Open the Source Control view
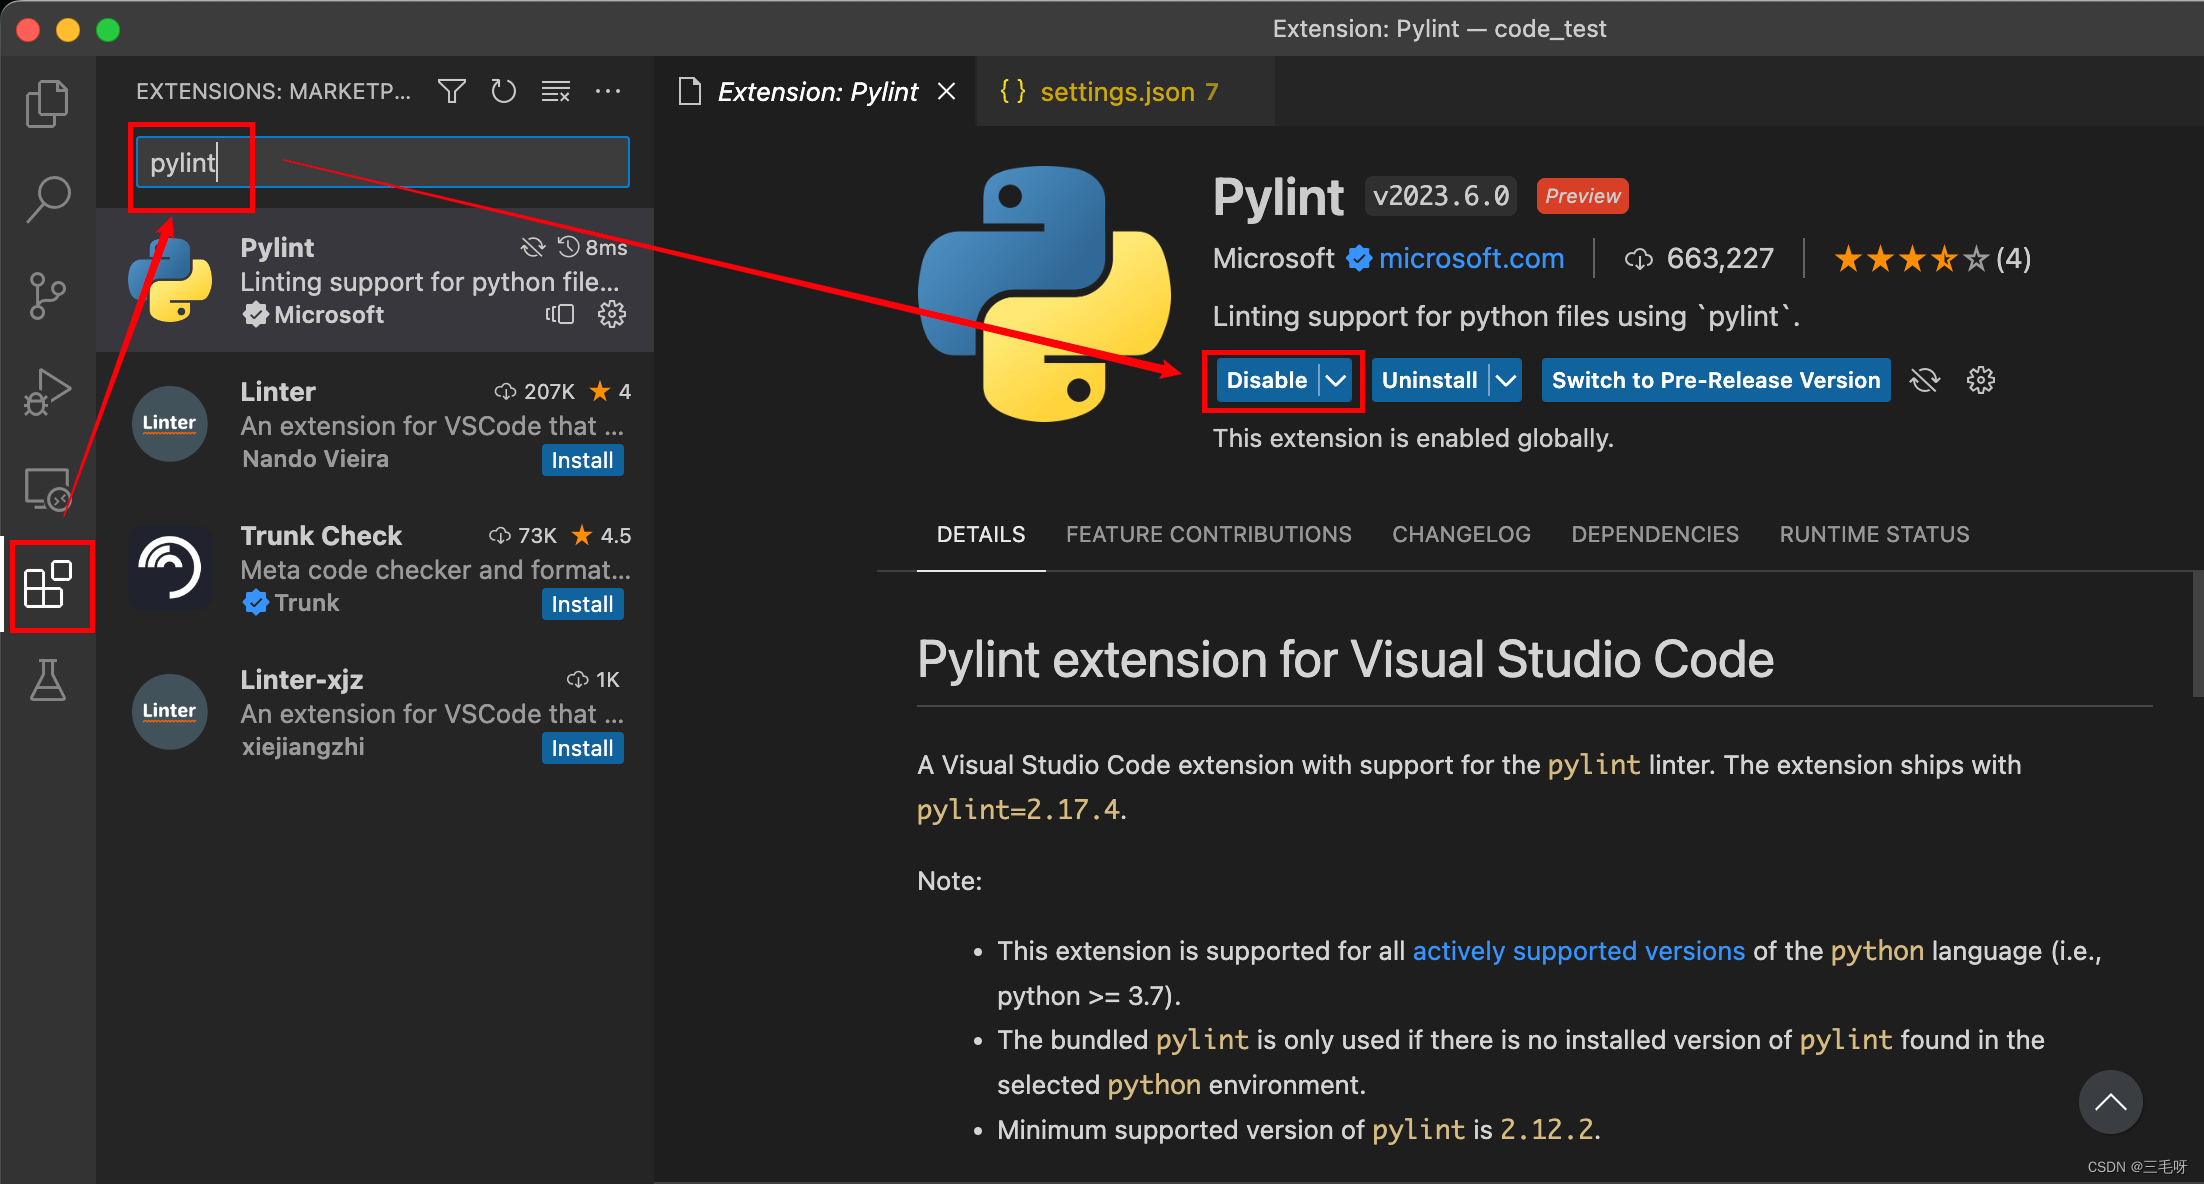The image size is (2204, 1184). pyautogui.click(x=47, y=296)
